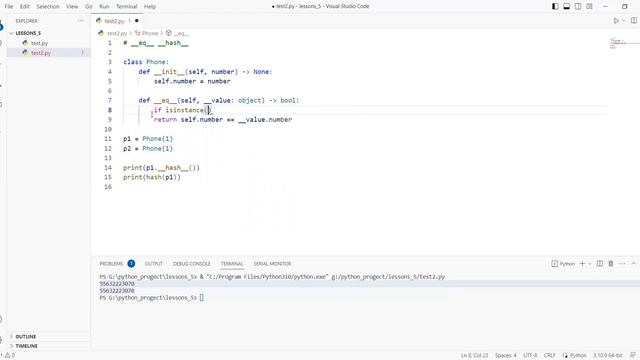Image resolution: width=640 pixels, height=360 pixels.
Task: Open the View menu
Action: pyautogui.click(x=72, y=7)
